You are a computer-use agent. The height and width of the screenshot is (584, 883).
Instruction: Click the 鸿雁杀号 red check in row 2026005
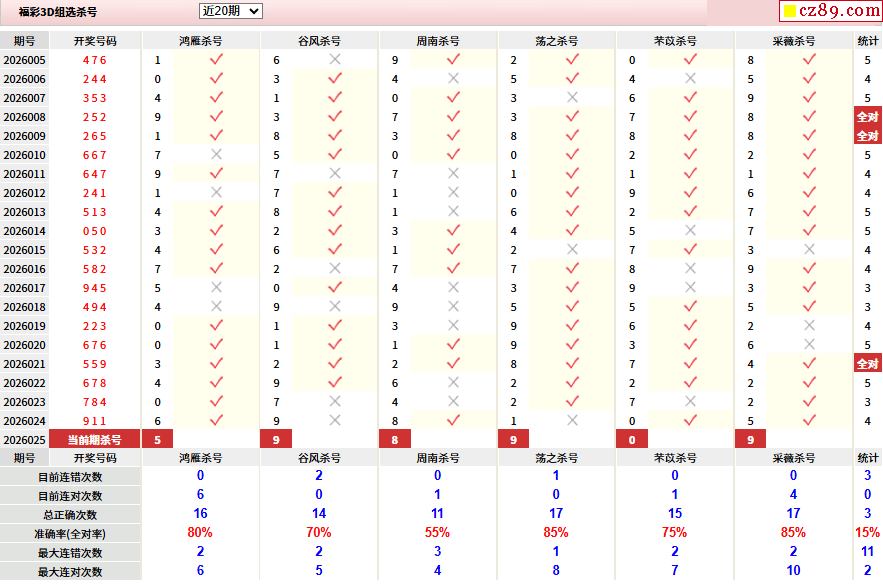[216, 59]
